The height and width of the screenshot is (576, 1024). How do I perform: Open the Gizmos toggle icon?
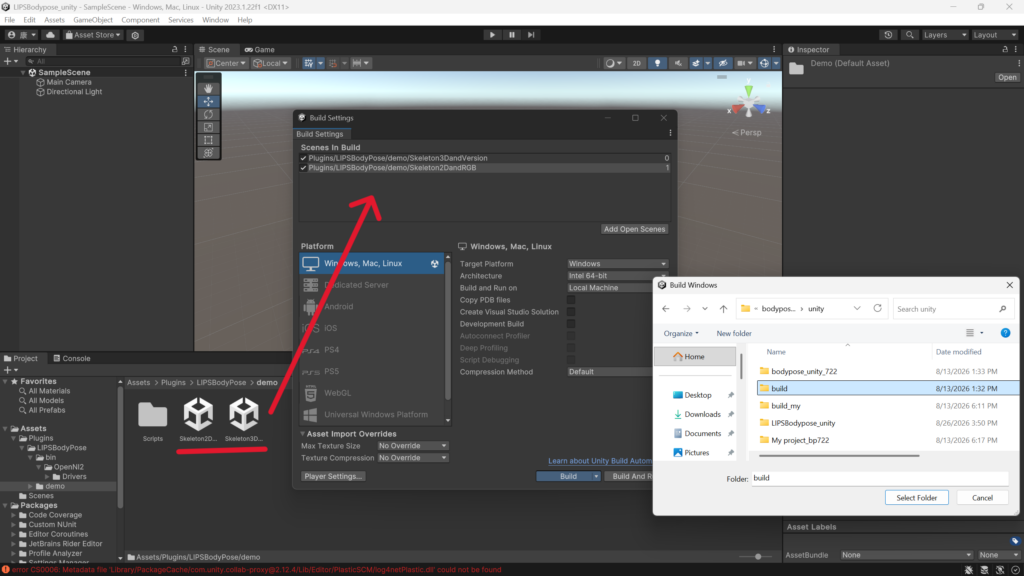coord(764,63)
